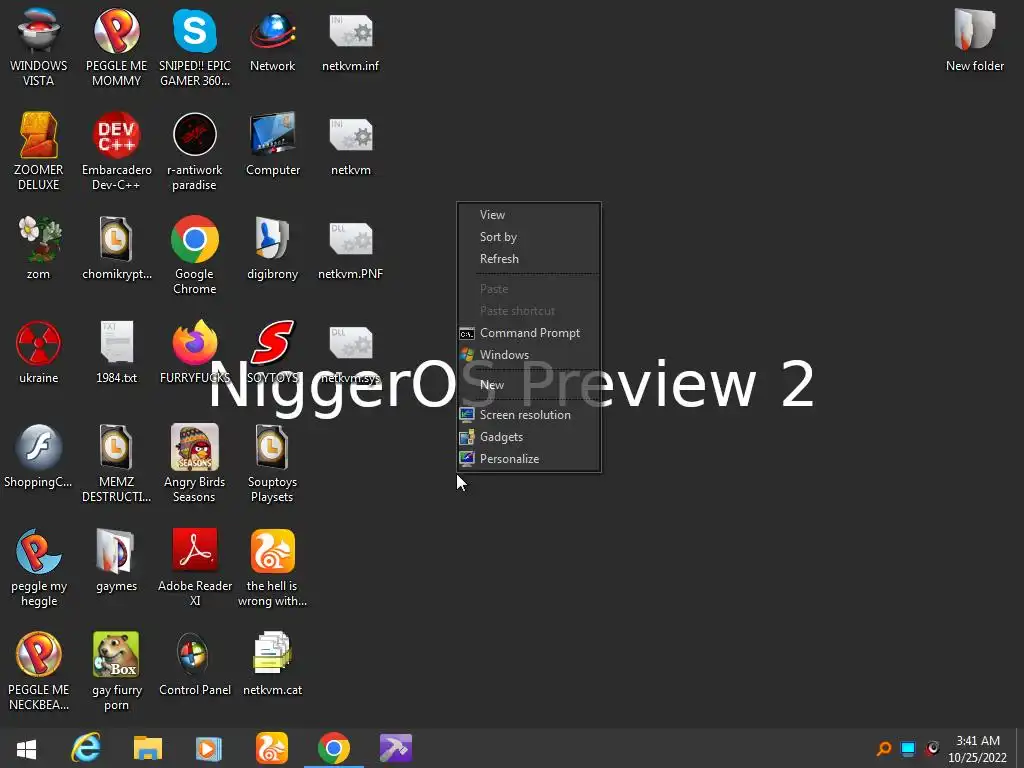Open the 1984.txt text file

116,352
